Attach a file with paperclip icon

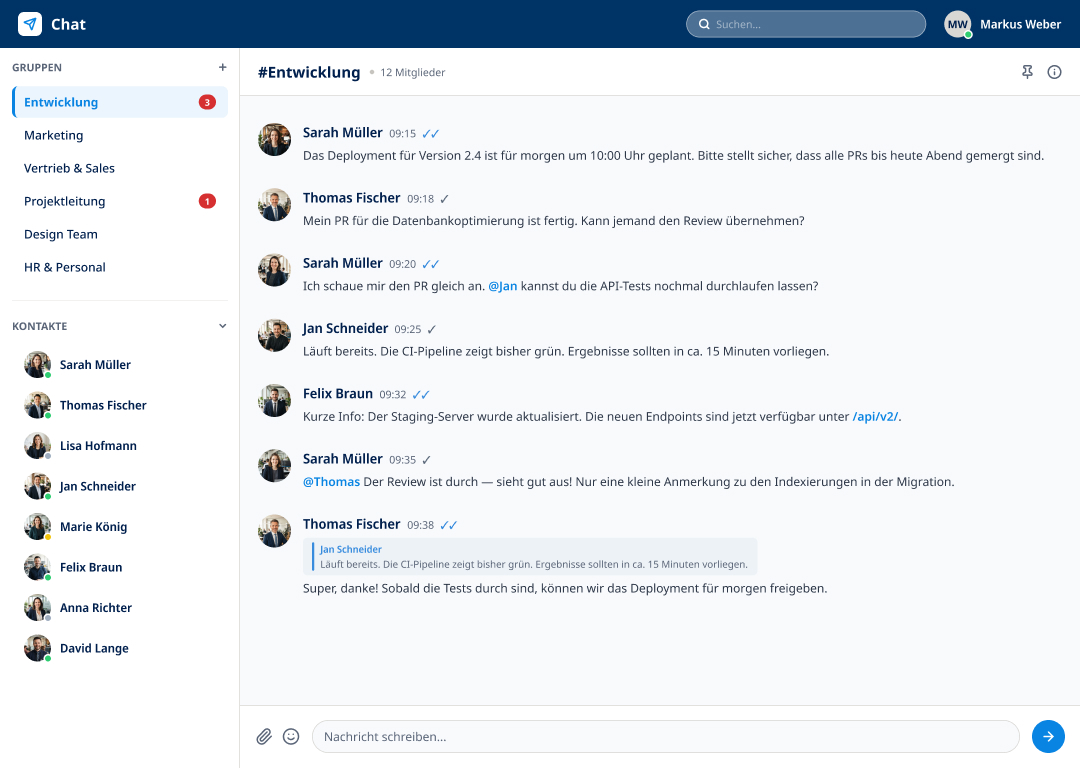264,736
